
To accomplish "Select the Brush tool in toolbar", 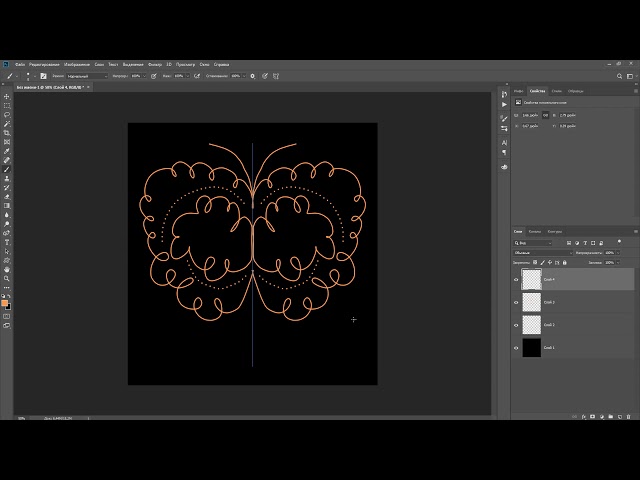I will [7, 169].
